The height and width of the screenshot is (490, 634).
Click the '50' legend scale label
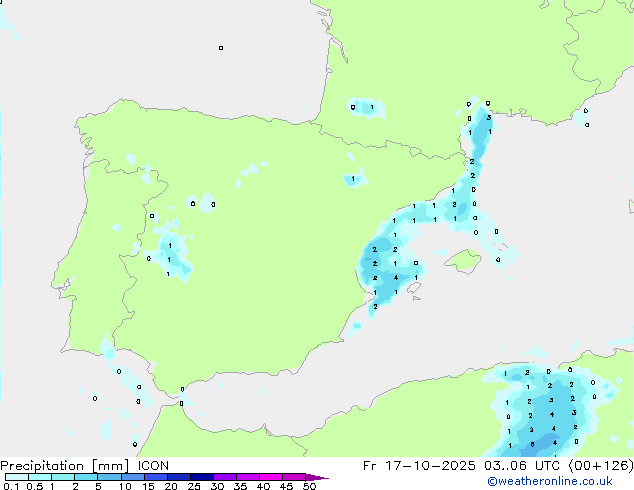click(309, 486)
